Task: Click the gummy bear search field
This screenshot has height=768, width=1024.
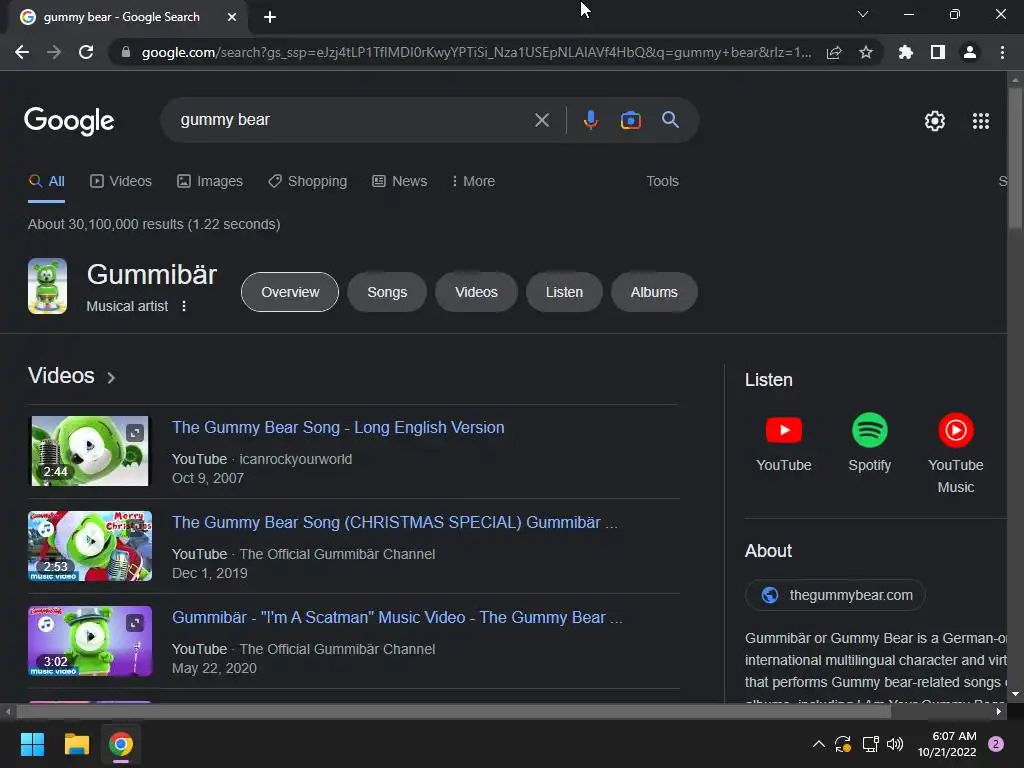Action: 353,120
